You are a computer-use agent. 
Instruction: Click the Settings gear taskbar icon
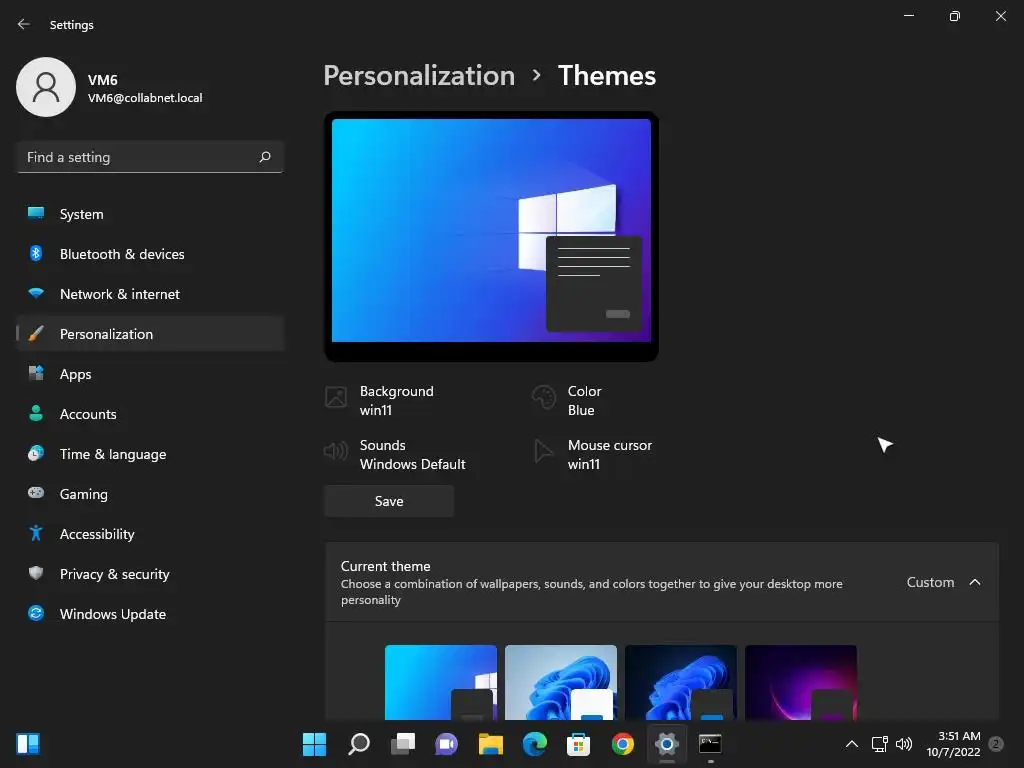click(667, 744)
